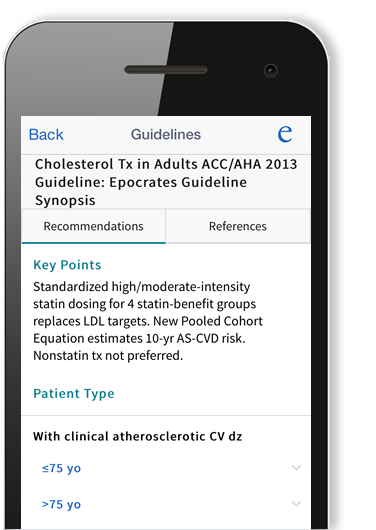Click 'Synopsis' word in guideline title

(65, 200)
